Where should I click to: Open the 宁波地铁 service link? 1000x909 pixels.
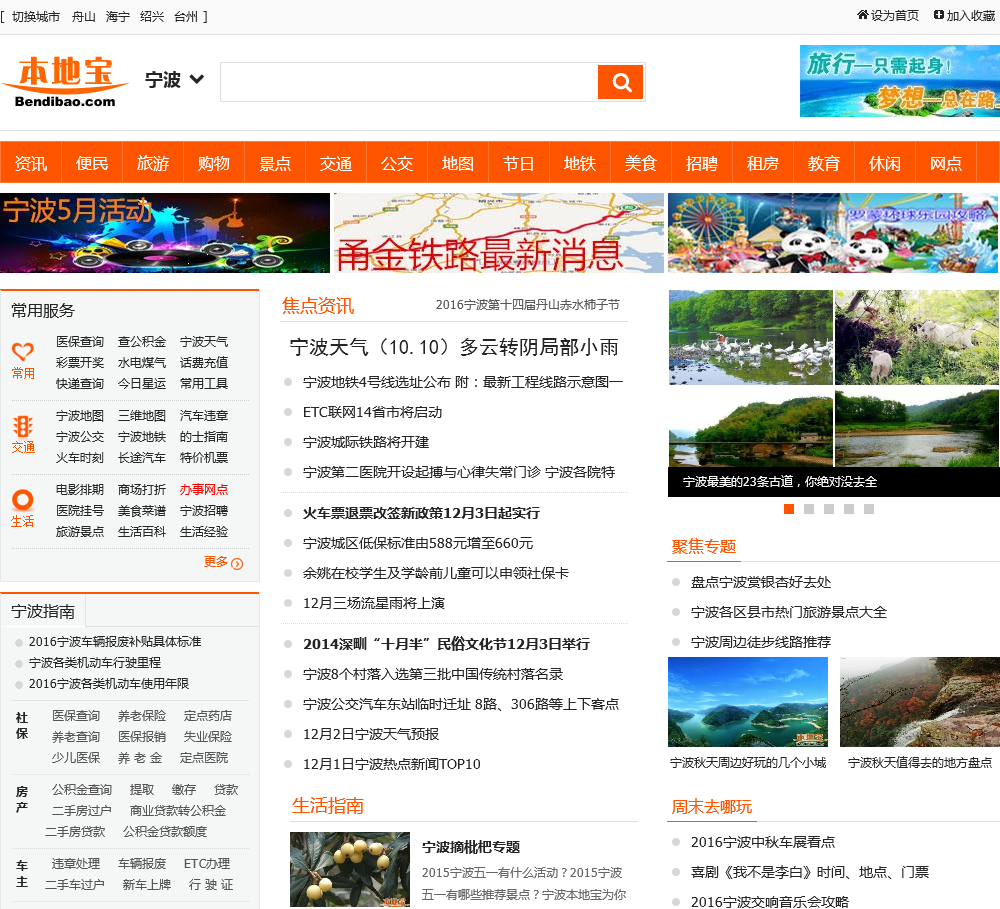click(x=142, y=437)
